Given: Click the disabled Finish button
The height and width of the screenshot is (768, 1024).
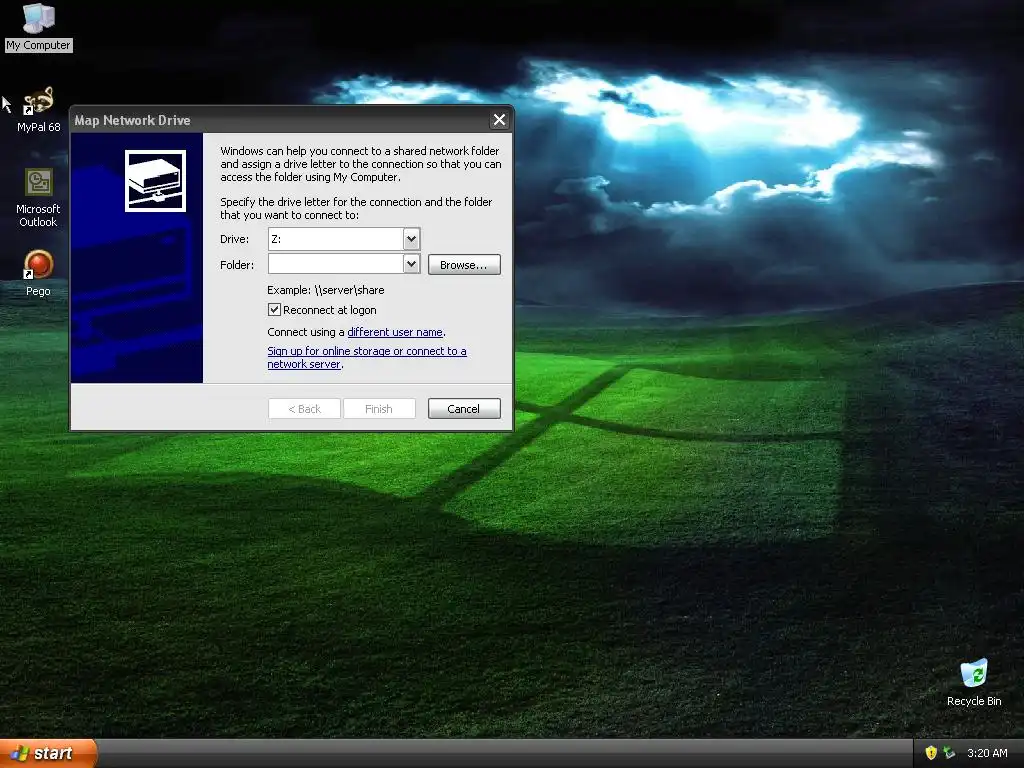Looking at the screenshot, I should click(x=379, y=409).
